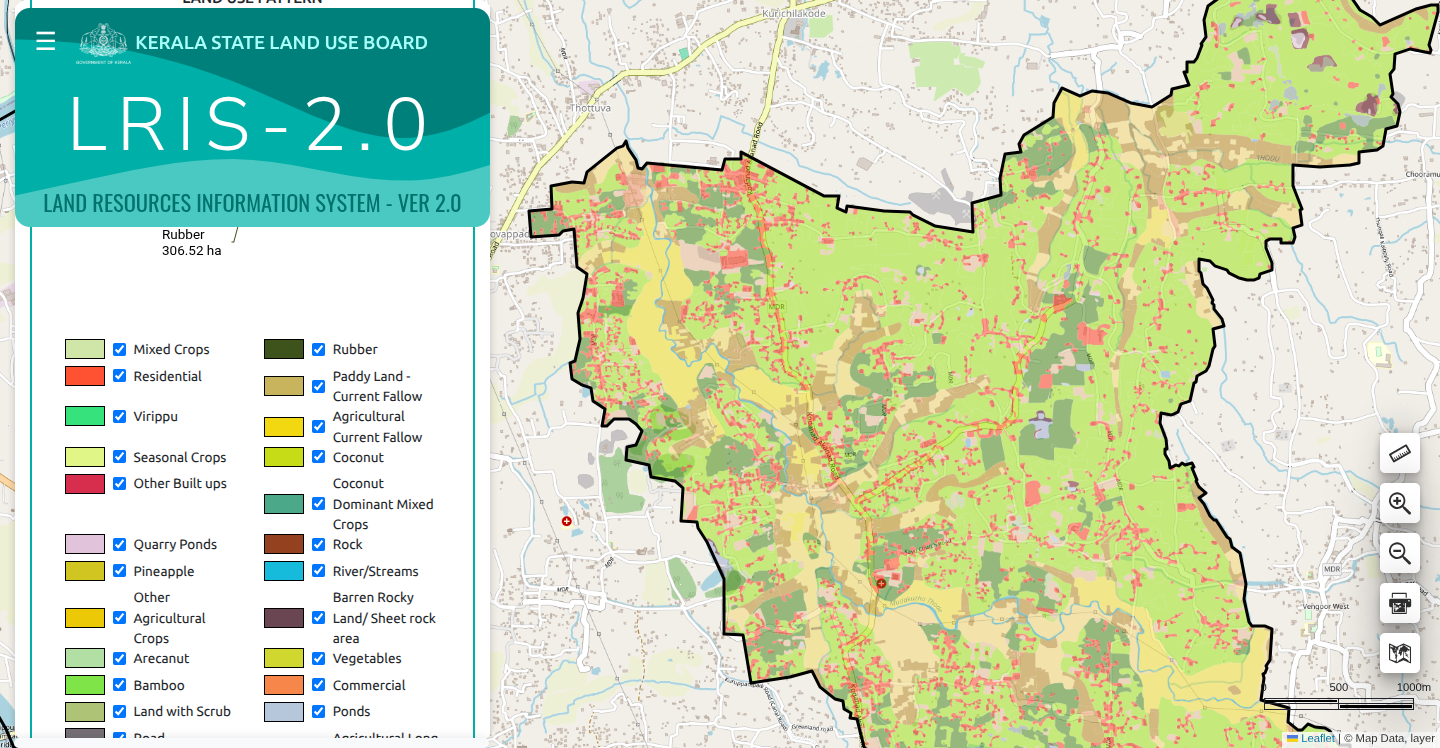
Task: Zoom out using the magnifier minus icon
Action: (x=1399, y=553)
